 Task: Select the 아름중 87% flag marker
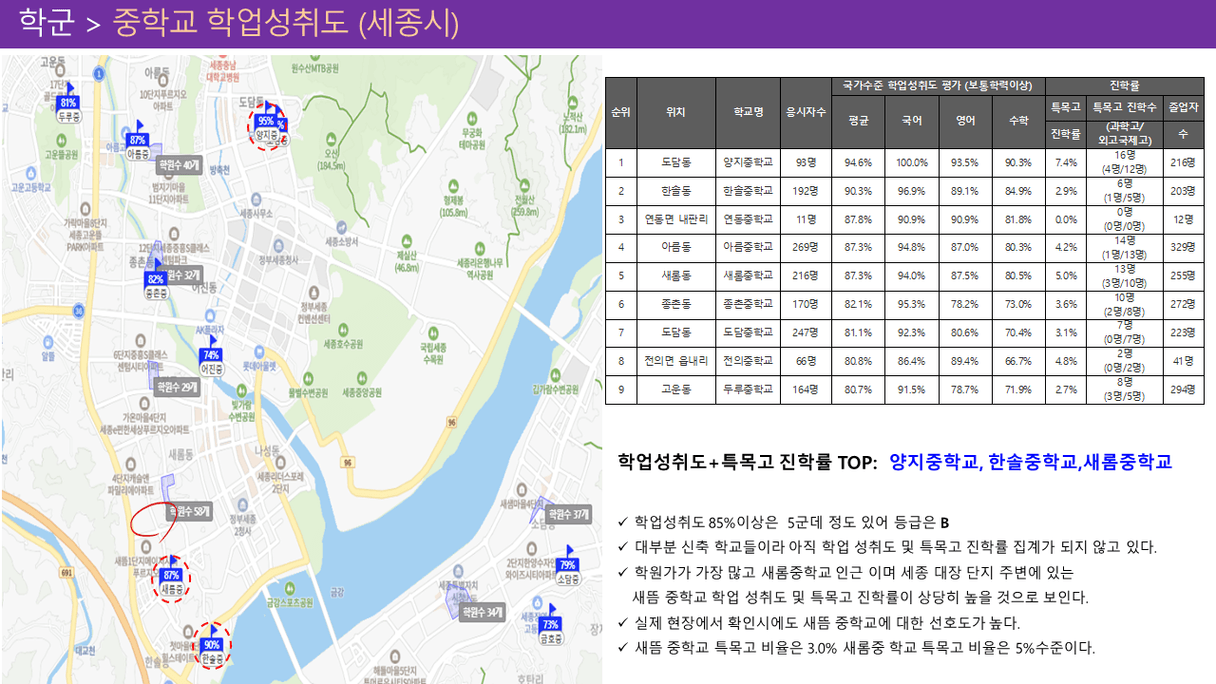(x=137, y=142)
